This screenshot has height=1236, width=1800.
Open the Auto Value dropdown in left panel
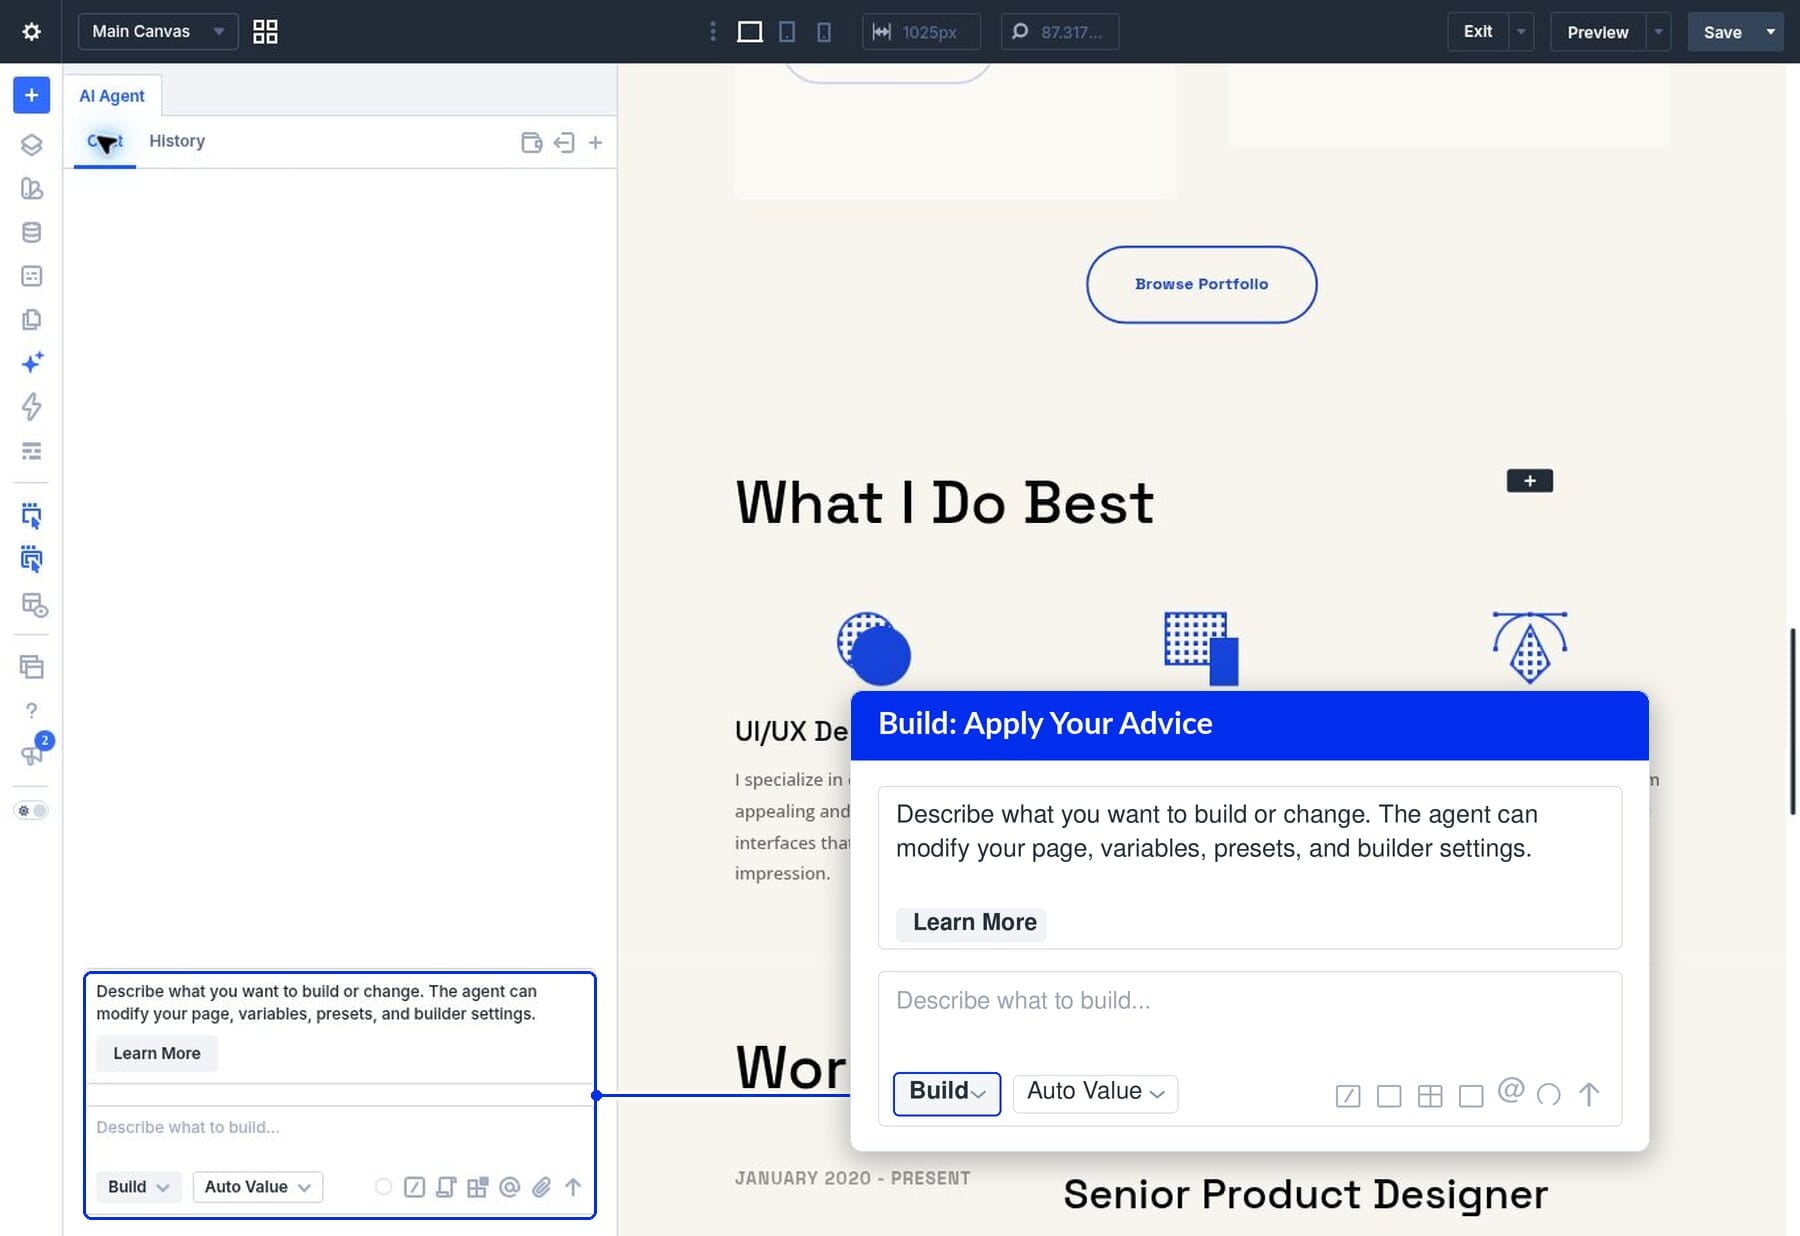258,1187
